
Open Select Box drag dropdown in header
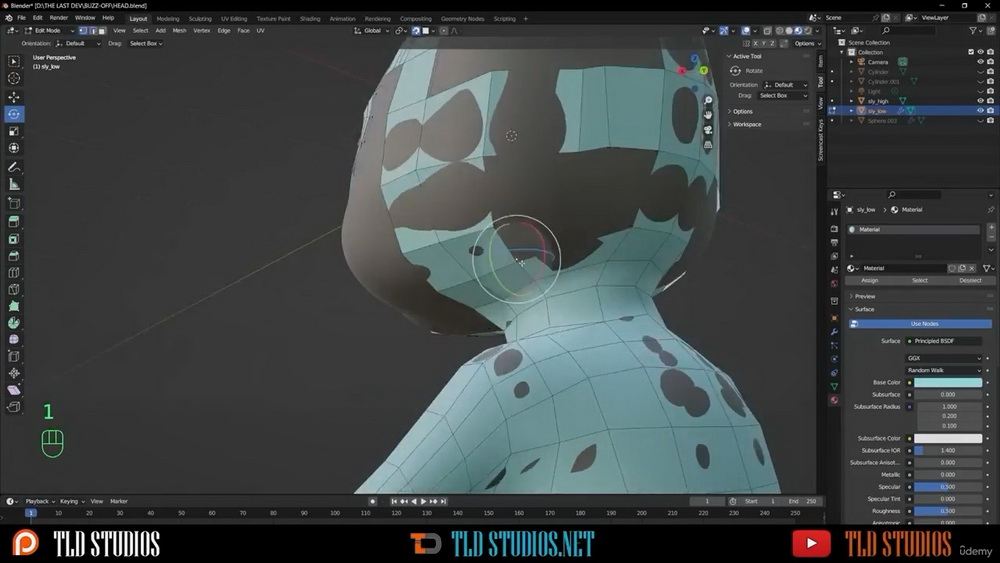point(146,43)
